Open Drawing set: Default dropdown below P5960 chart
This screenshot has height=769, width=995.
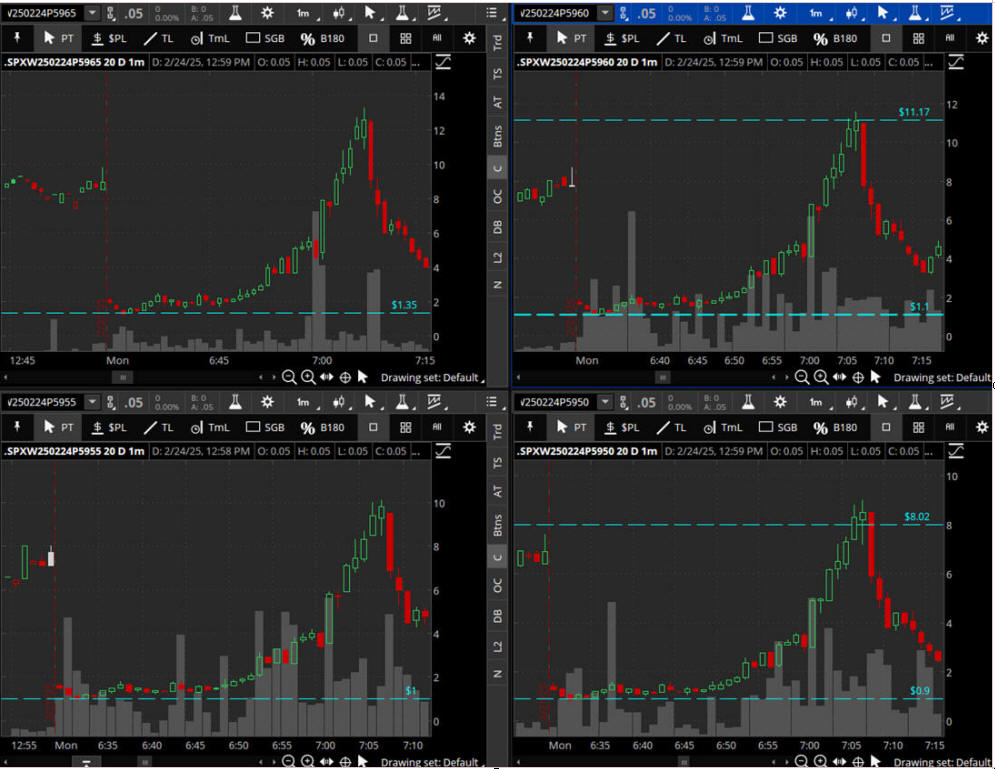(x=942, y=378)
